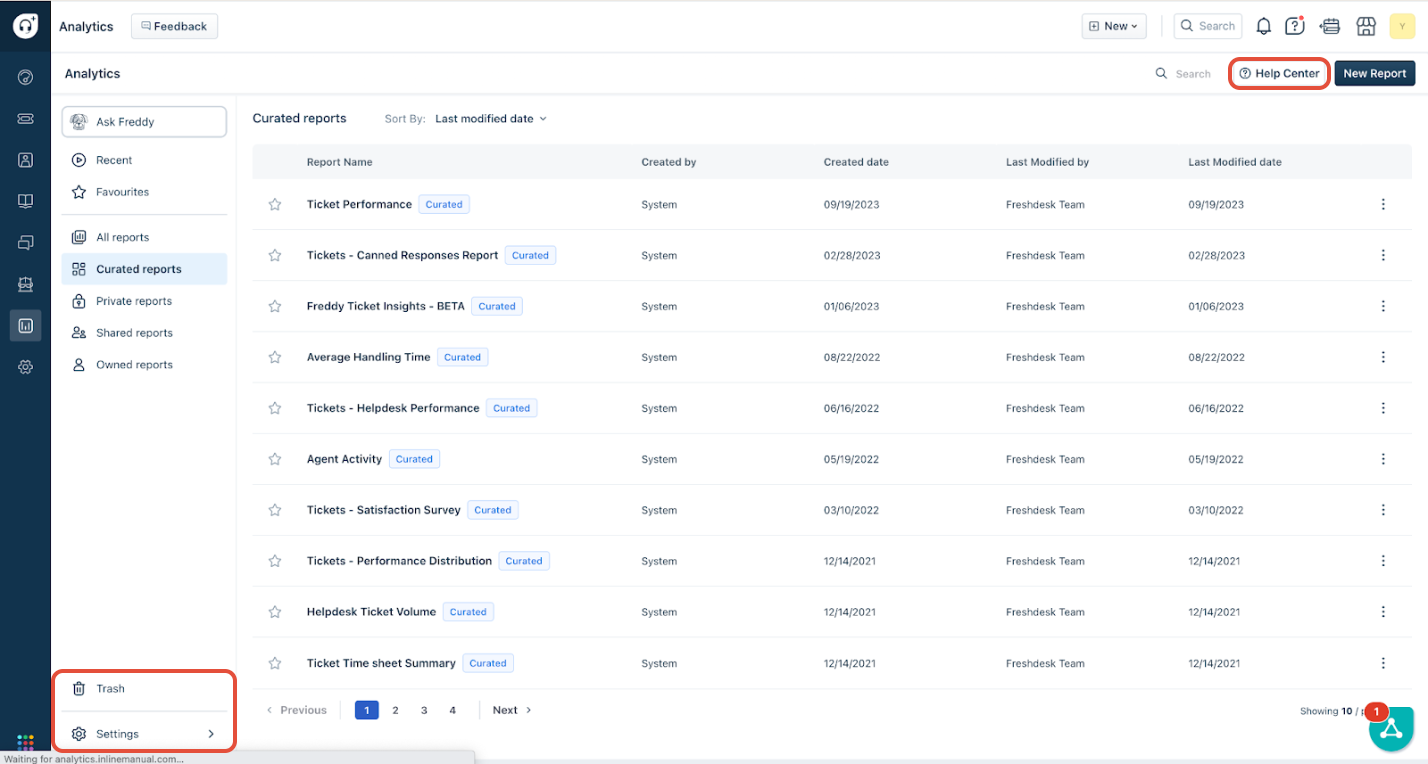Expand Settings chevron in Analytics sidebar
The image size is (1428, 764).
point(211,734)
